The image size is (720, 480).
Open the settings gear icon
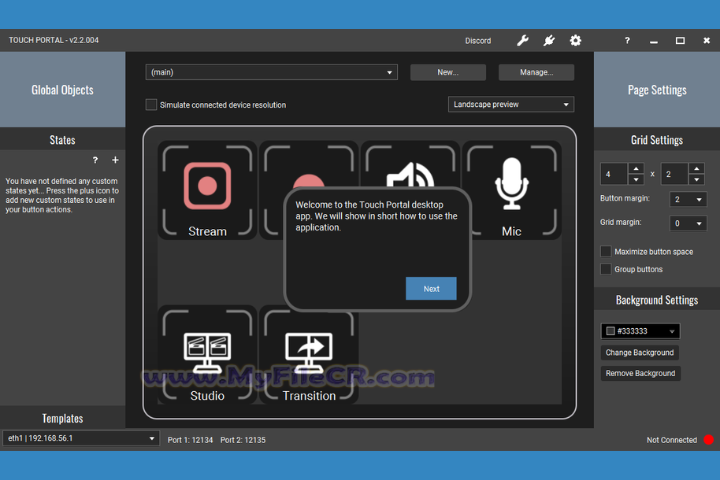click(575, 40)
